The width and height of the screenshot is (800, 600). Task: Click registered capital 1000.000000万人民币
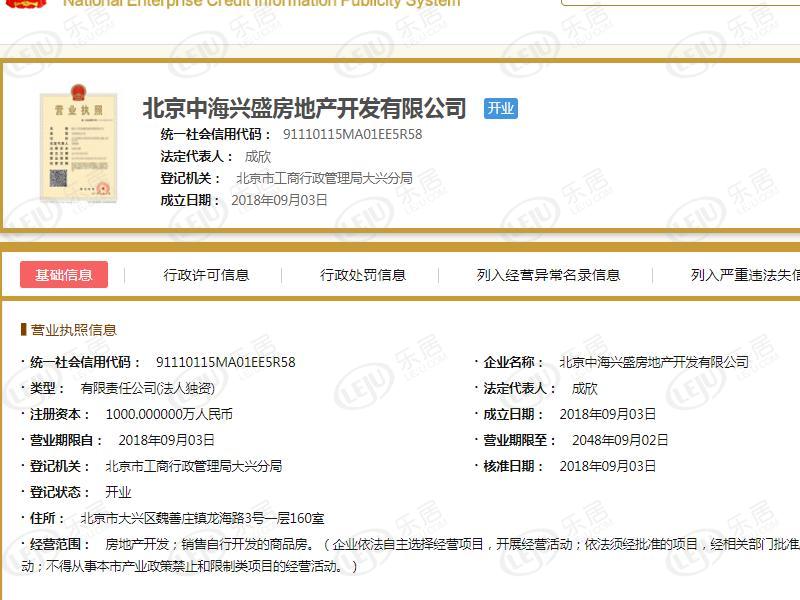[169, 414]
